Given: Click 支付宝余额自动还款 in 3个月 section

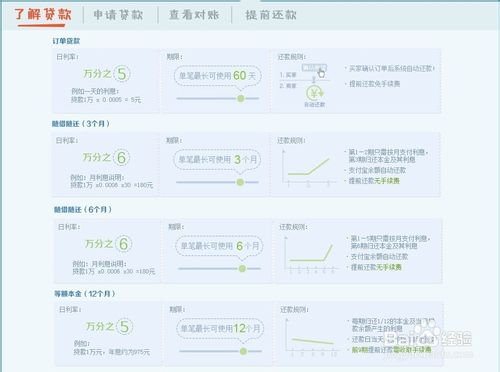Looking at the screenshot, I should pos(377,171).
